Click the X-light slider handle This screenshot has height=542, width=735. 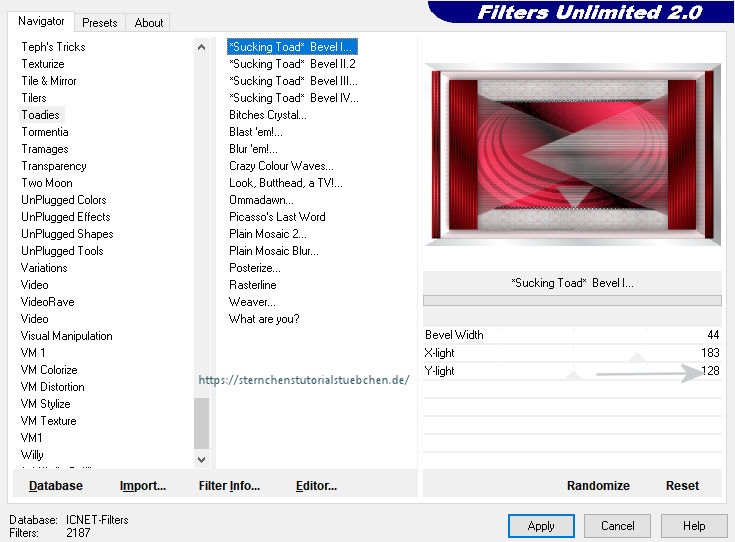click(x=637, y=355)
